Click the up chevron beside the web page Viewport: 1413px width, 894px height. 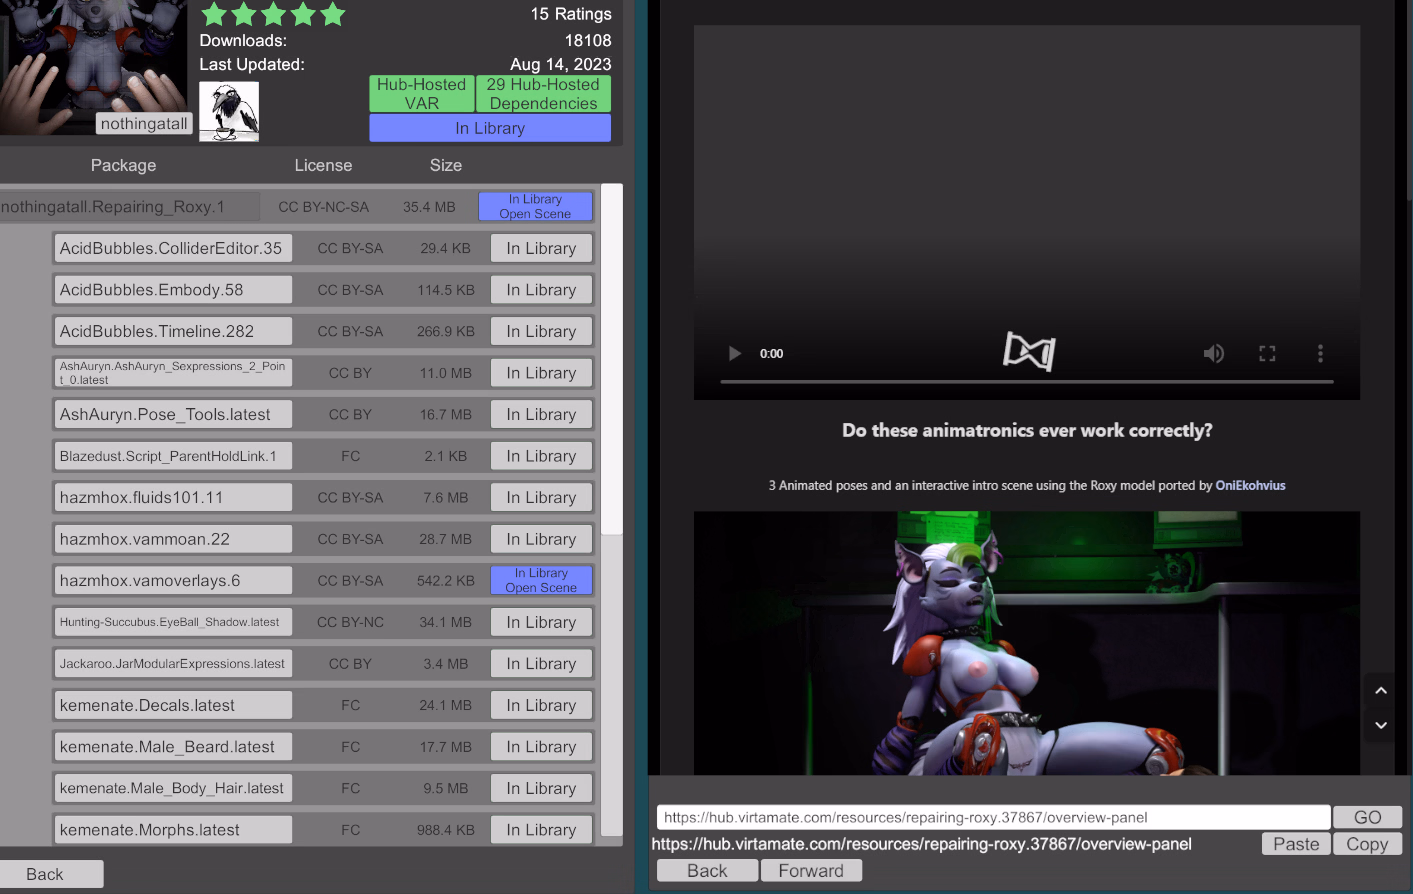[x=1381, y=691]
